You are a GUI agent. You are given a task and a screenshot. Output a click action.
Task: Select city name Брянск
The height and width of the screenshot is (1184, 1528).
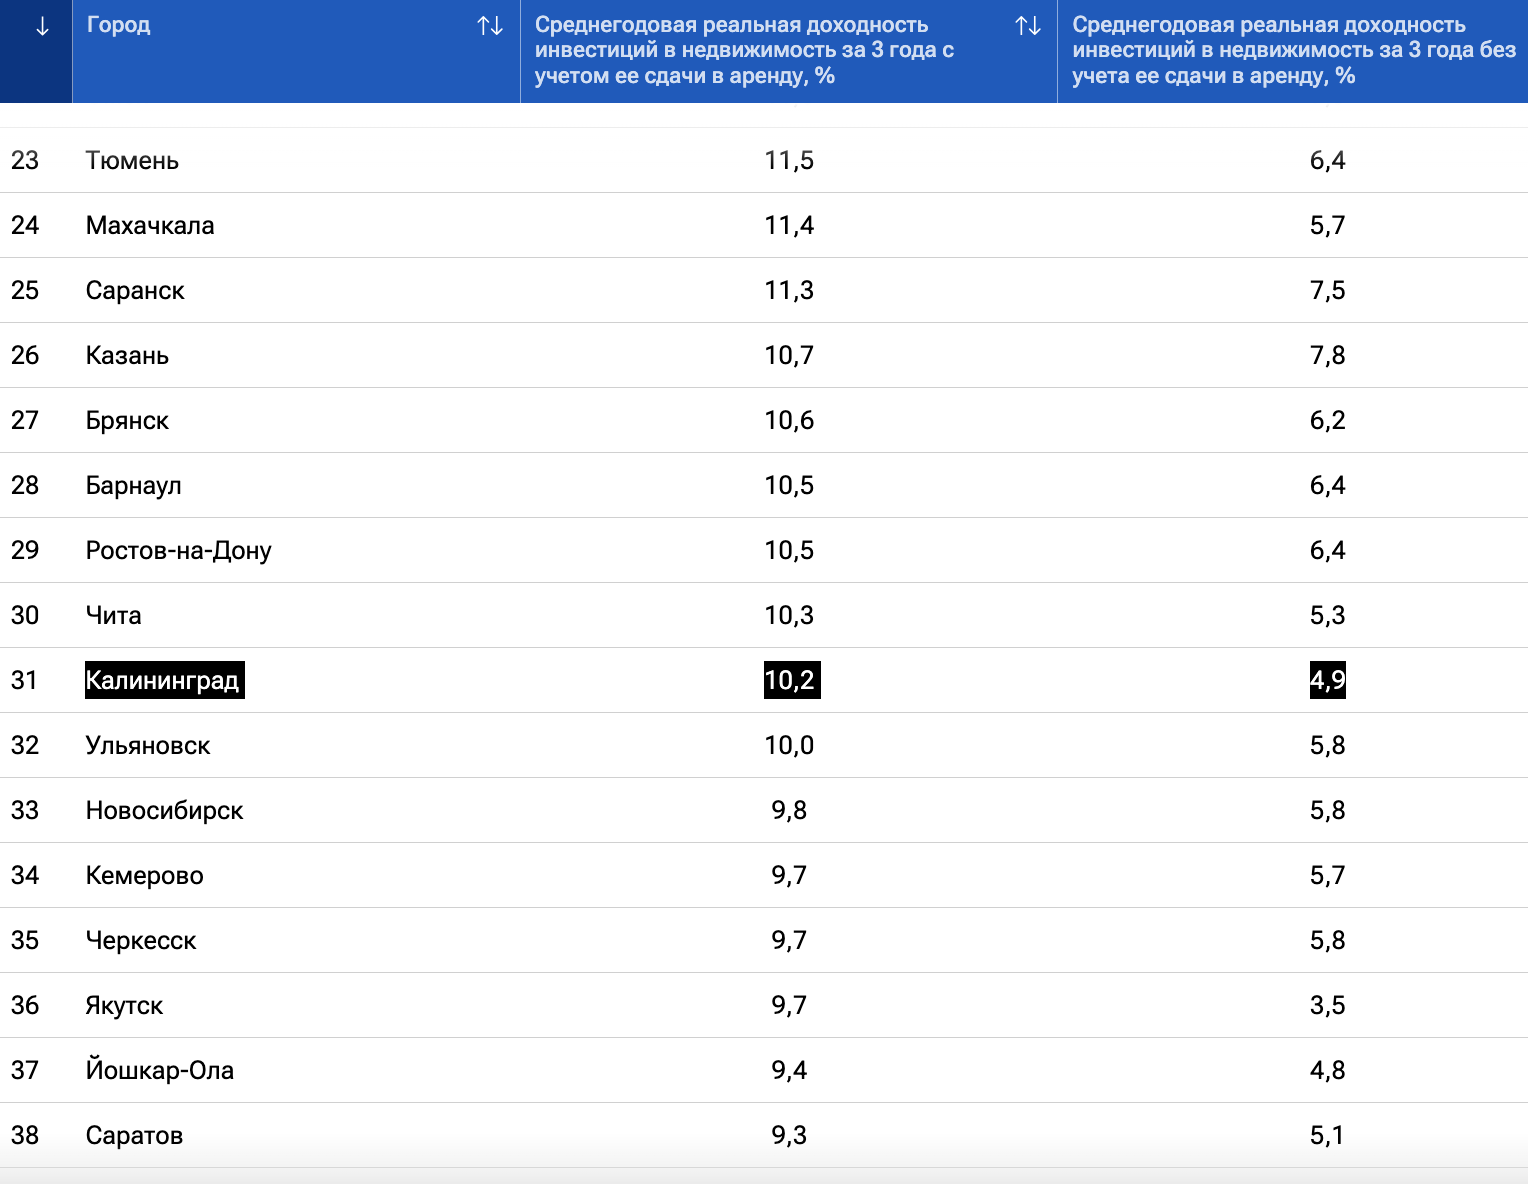(127, 421)
